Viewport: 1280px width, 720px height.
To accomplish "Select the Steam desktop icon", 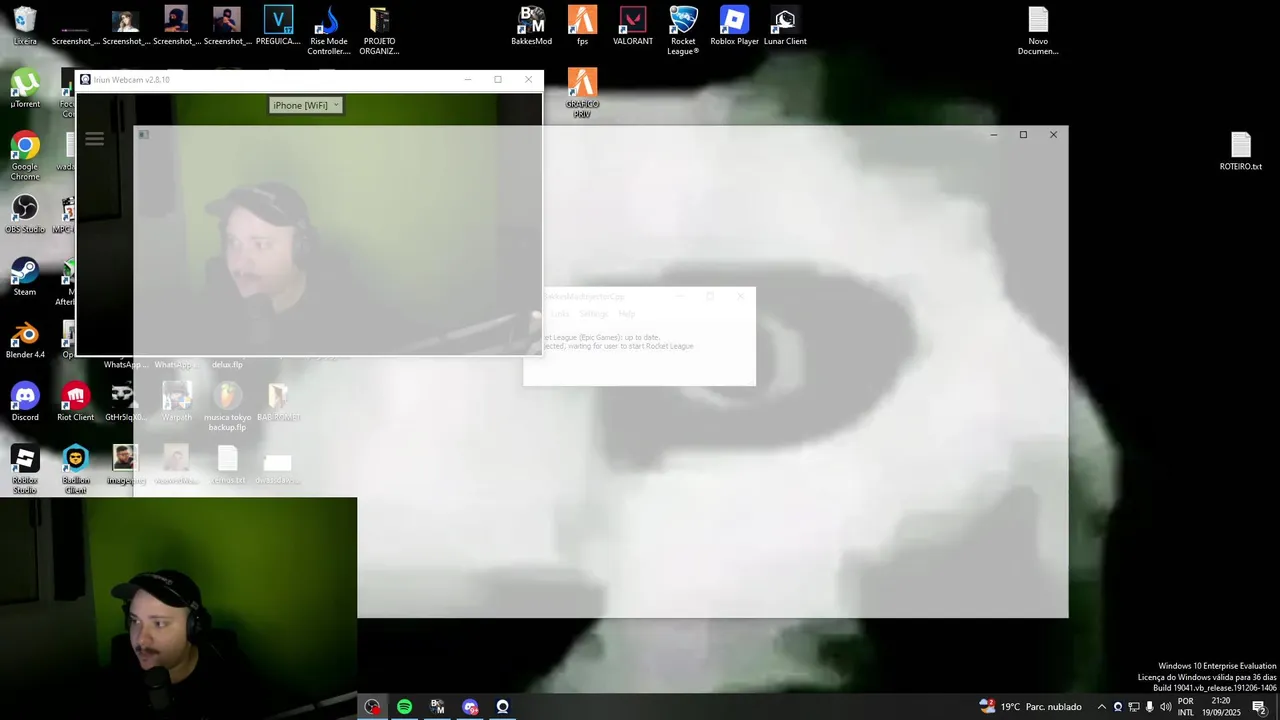I will pyautogui.click(x=25, y=276).
